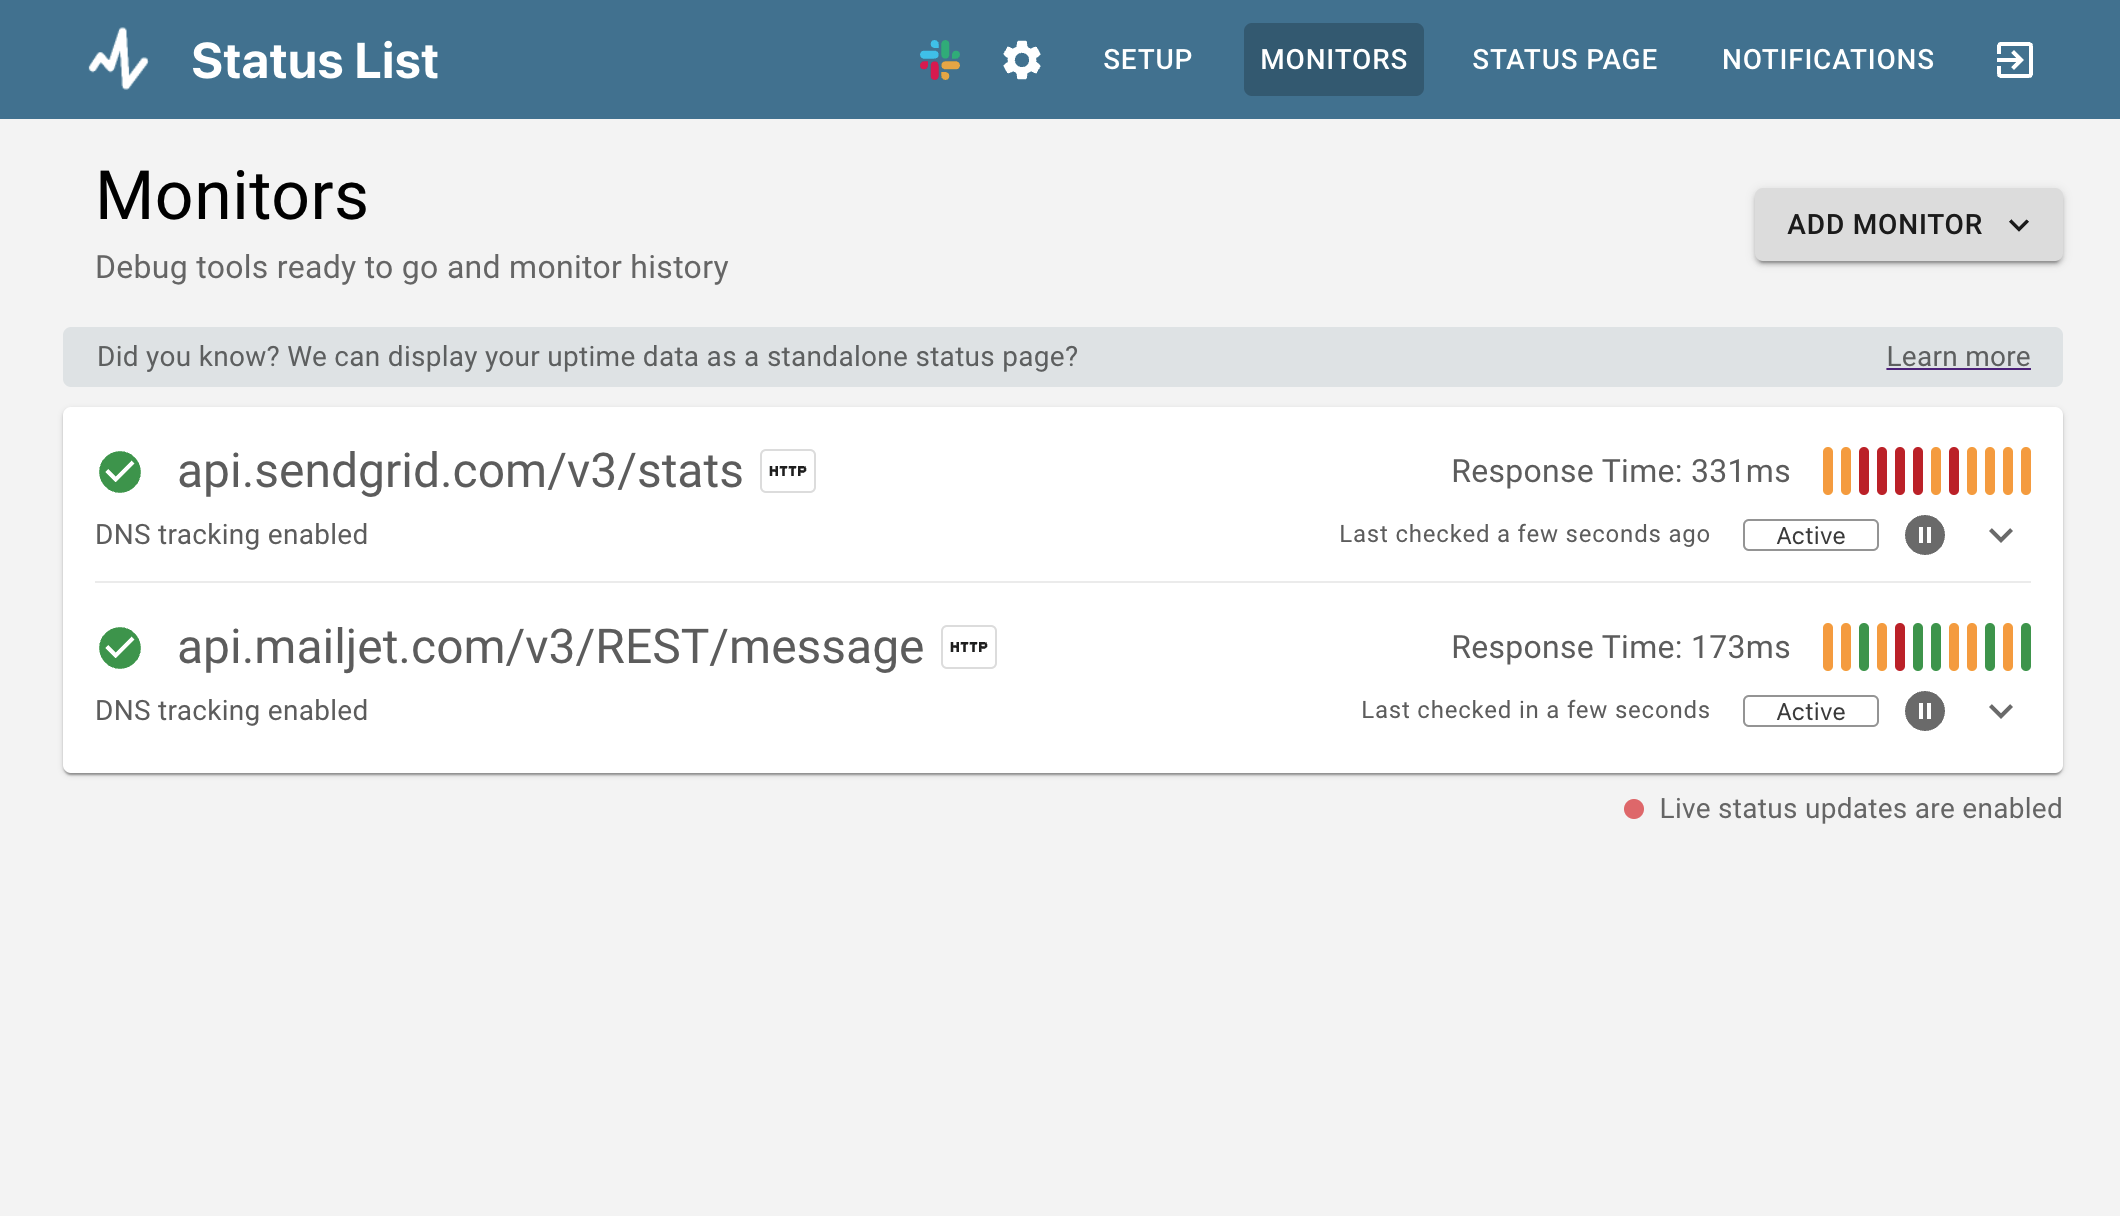Open the Status Page tab
Viewport: 2120px width, 1216px height.
point(1565,60)
